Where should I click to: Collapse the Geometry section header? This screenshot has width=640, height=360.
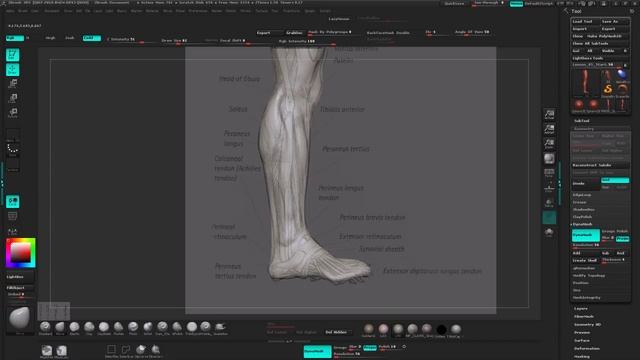point(584,129)
